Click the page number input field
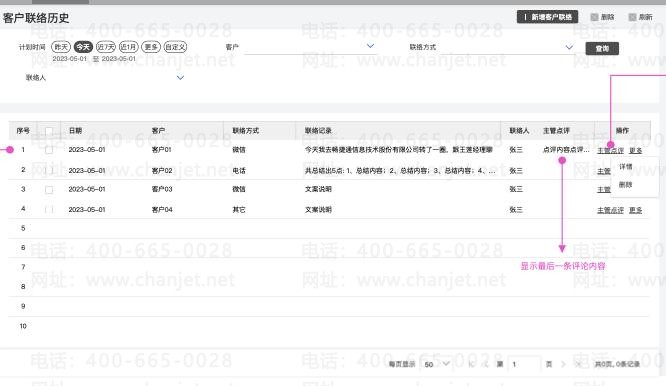 tap(525, 364)
